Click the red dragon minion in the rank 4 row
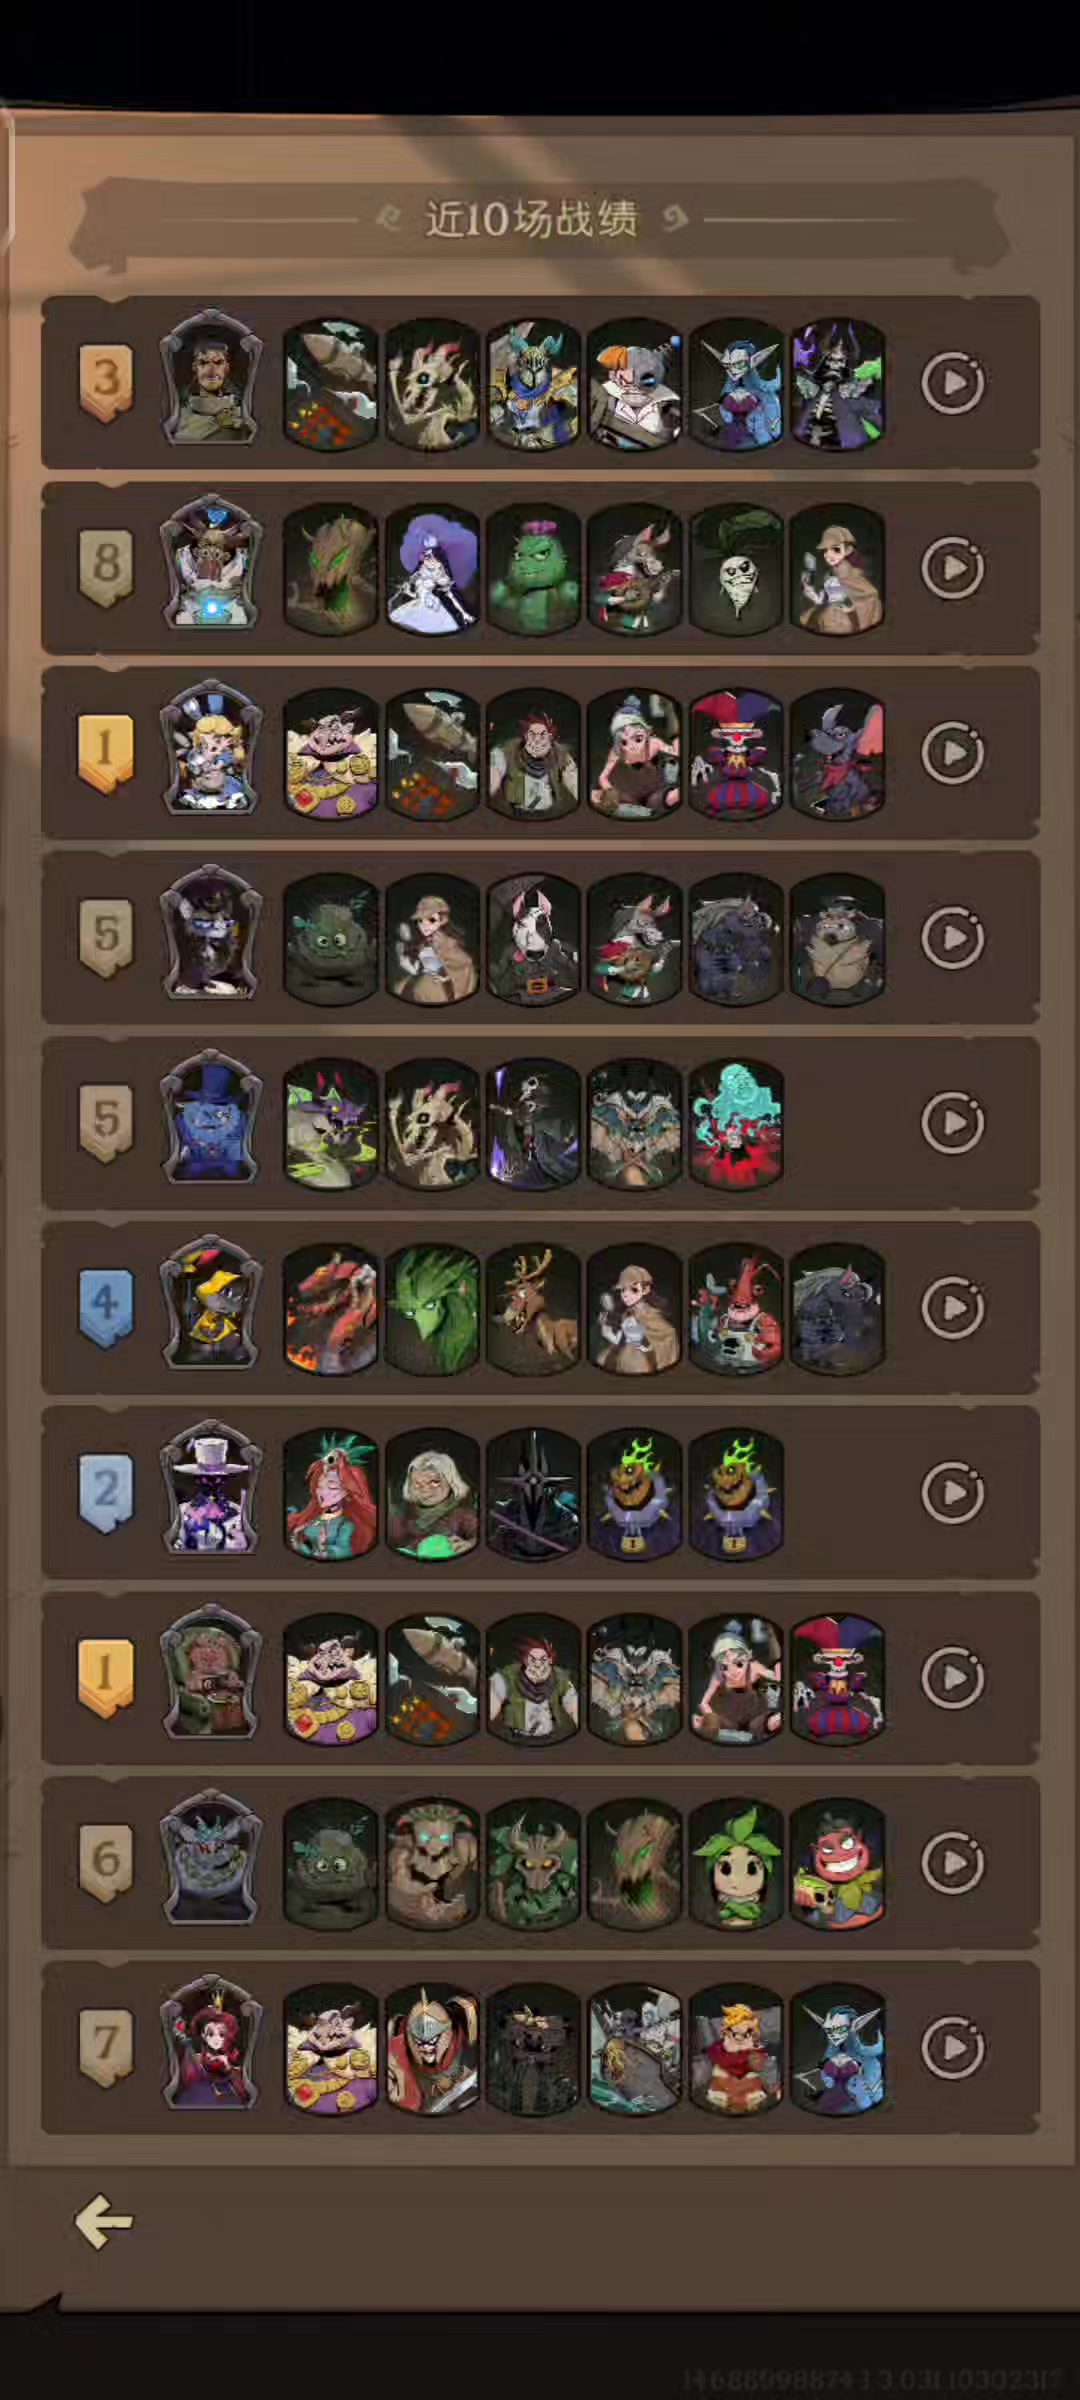 point(331,1307)
